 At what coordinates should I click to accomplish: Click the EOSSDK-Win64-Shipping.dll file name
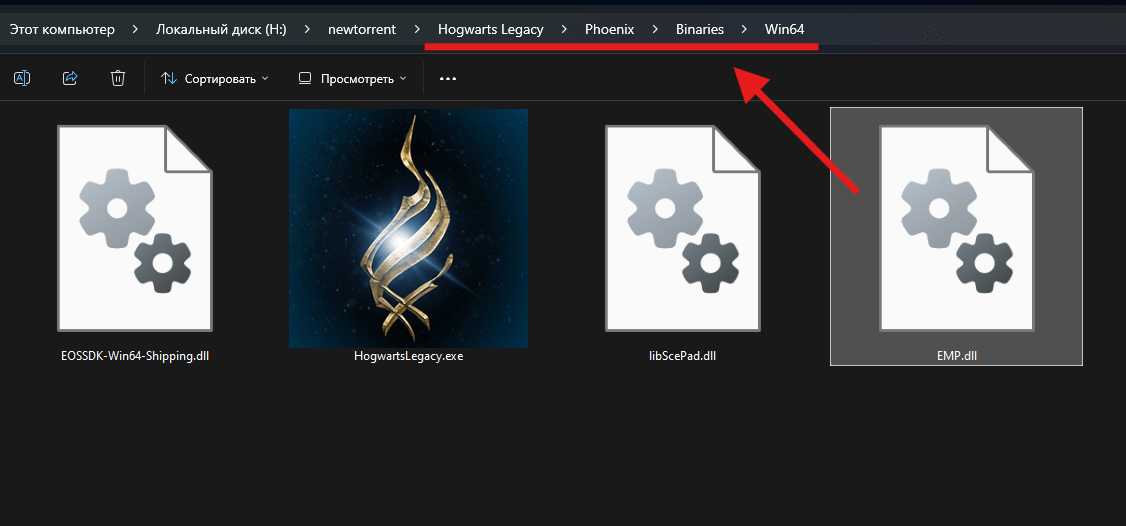coord(135,356)
